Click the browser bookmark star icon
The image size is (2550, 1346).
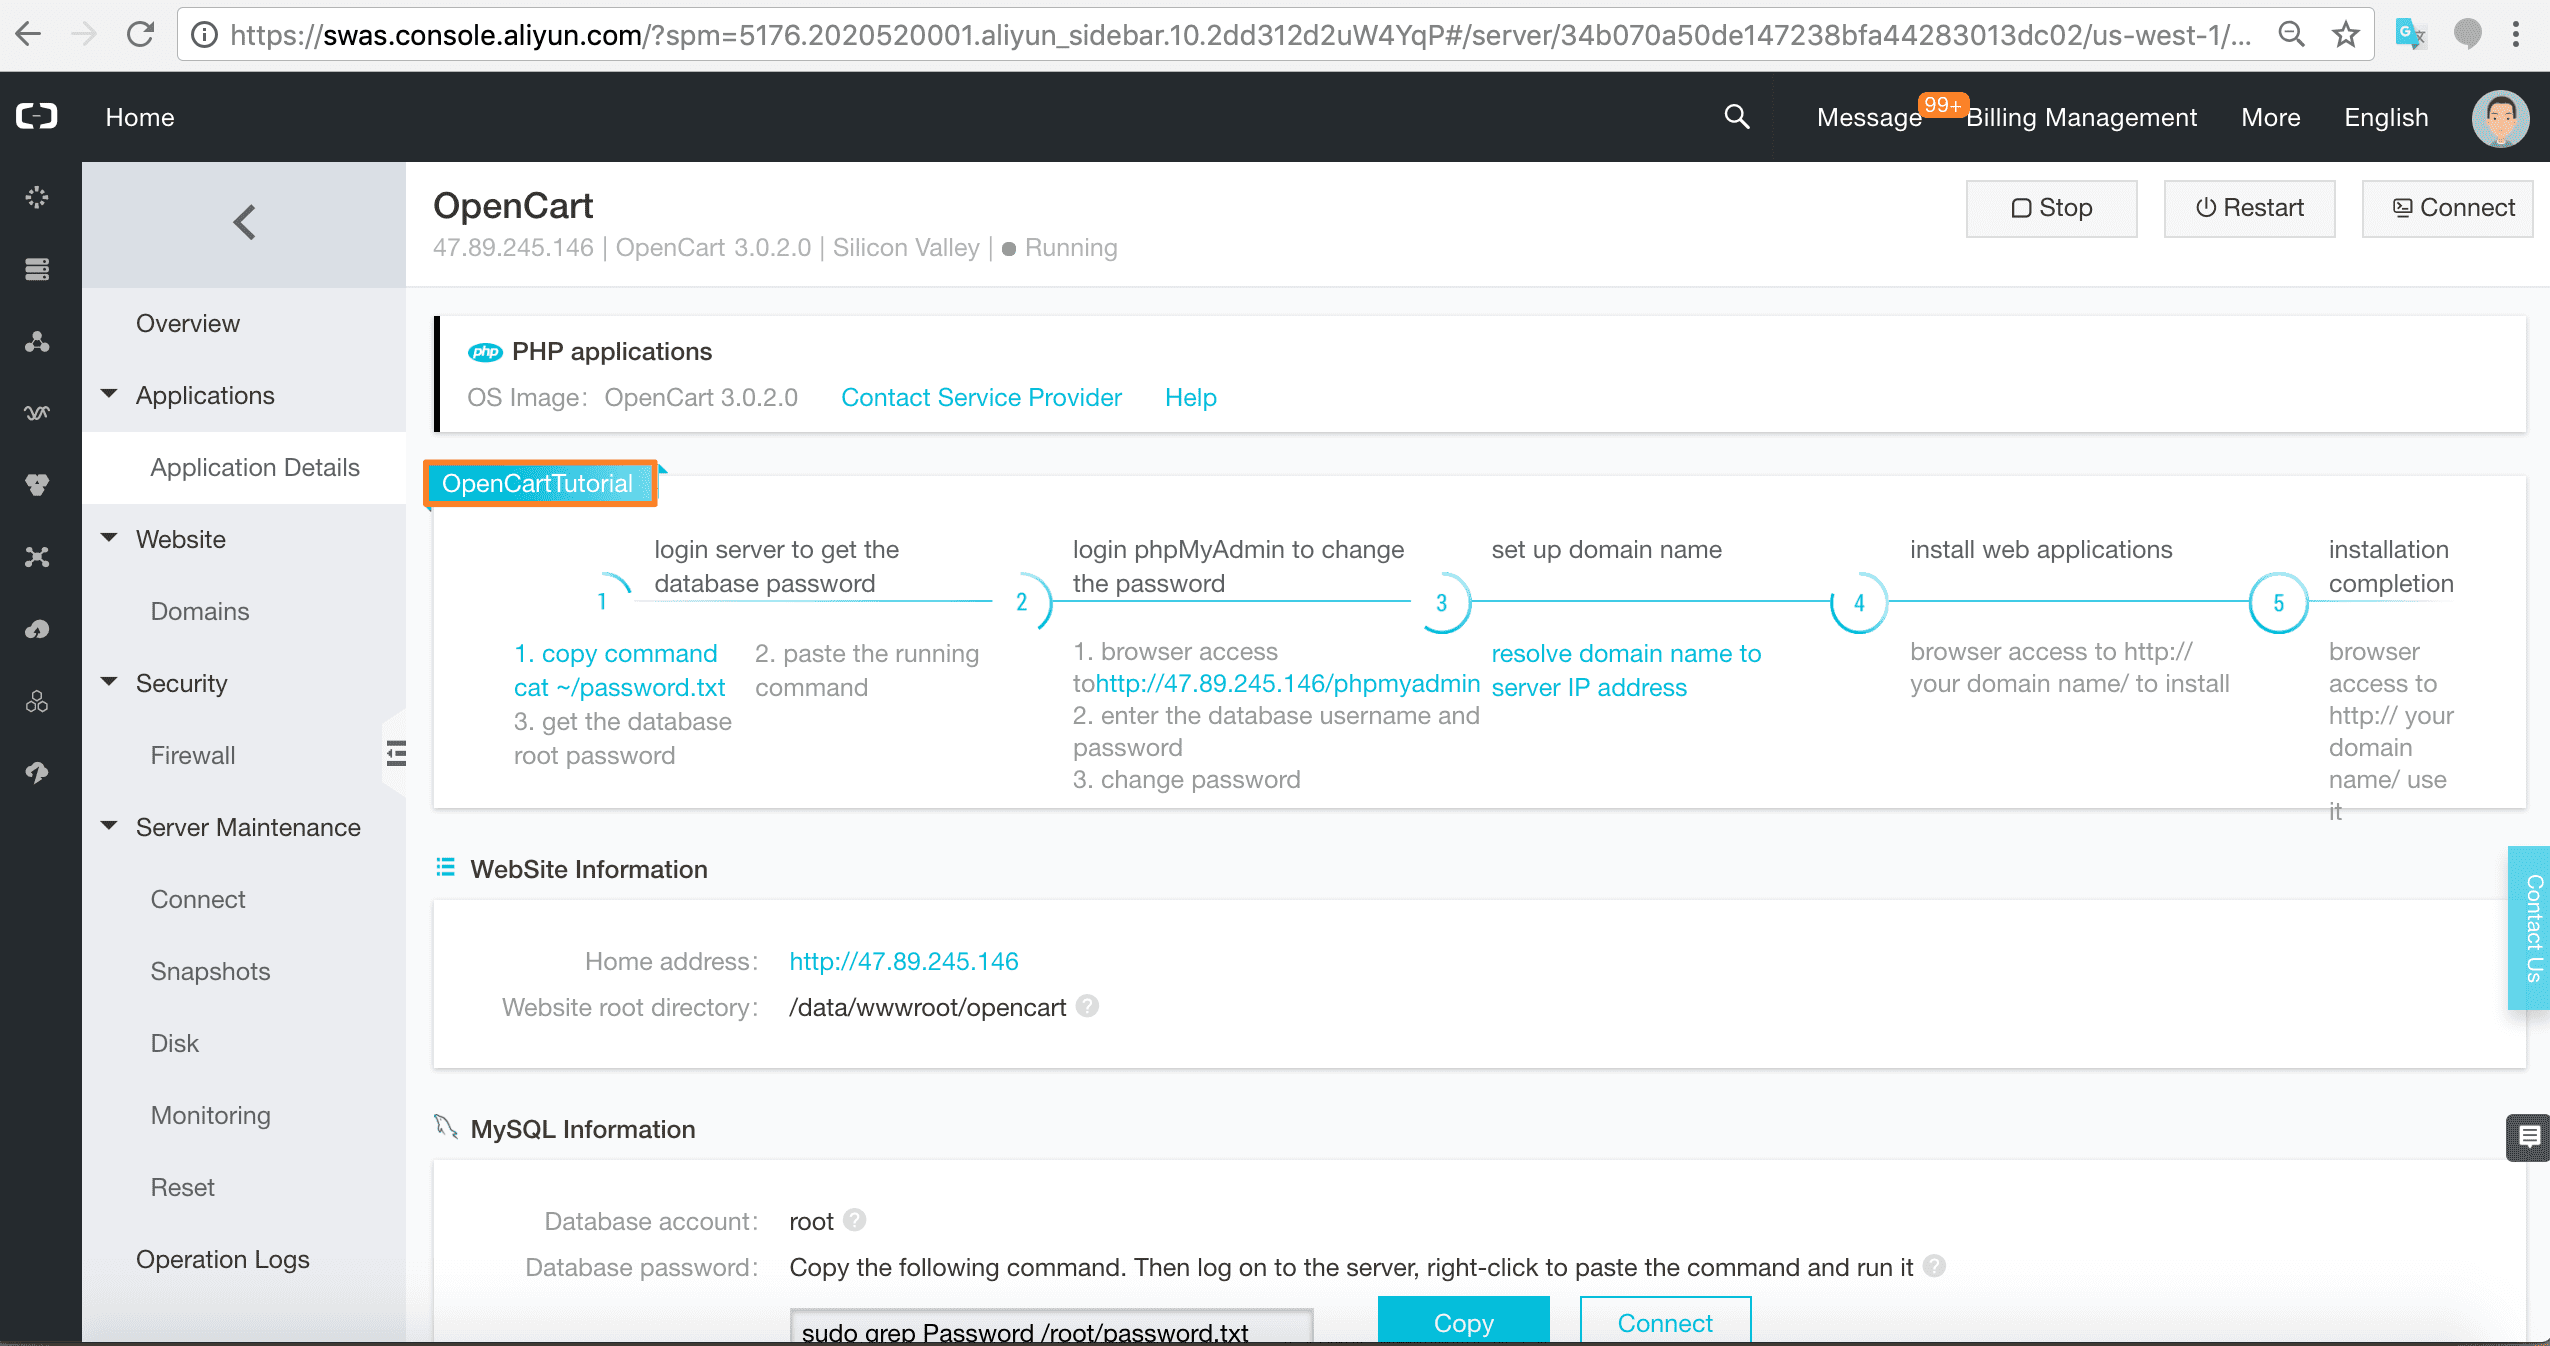2346,35
